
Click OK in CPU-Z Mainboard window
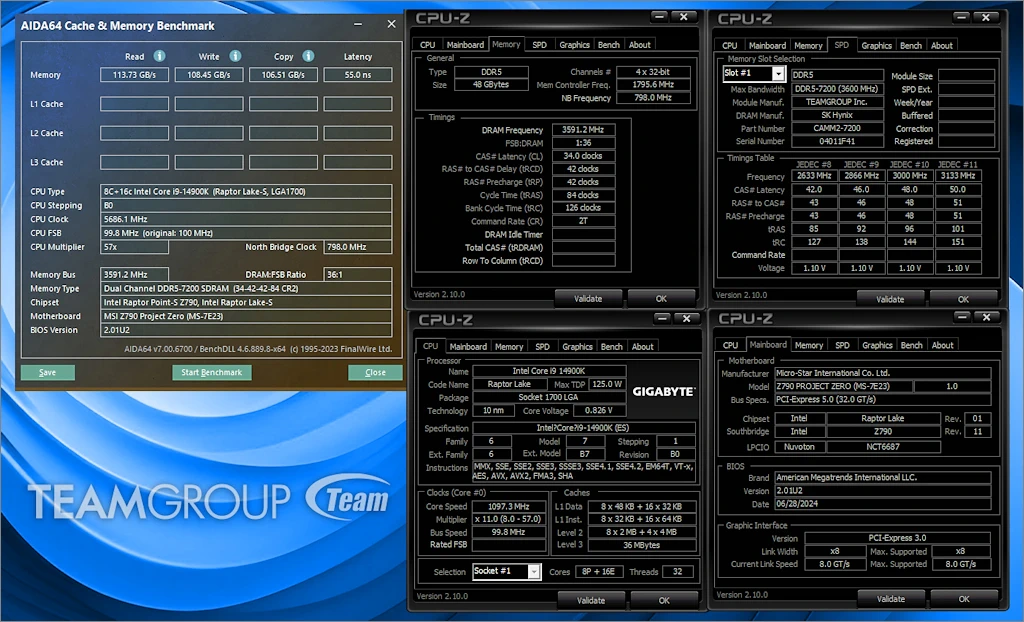964,599
